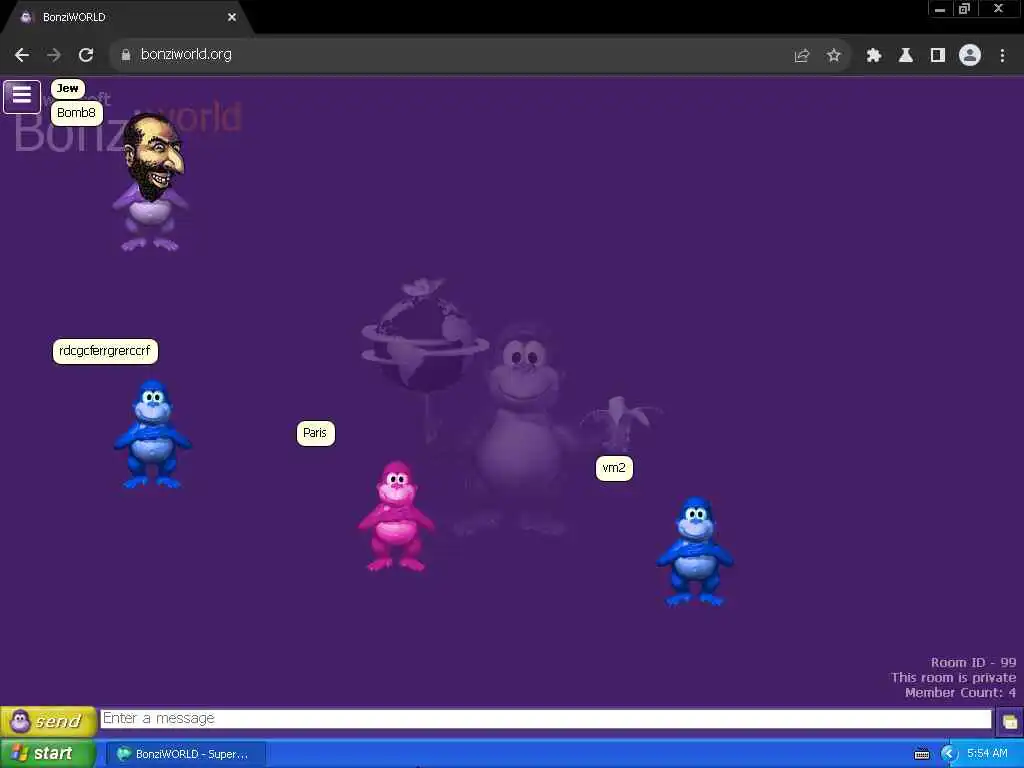Open the Chrome three-dot menu
The height and width of the screenshot is (768, 1024).
tap(1002, 56)
